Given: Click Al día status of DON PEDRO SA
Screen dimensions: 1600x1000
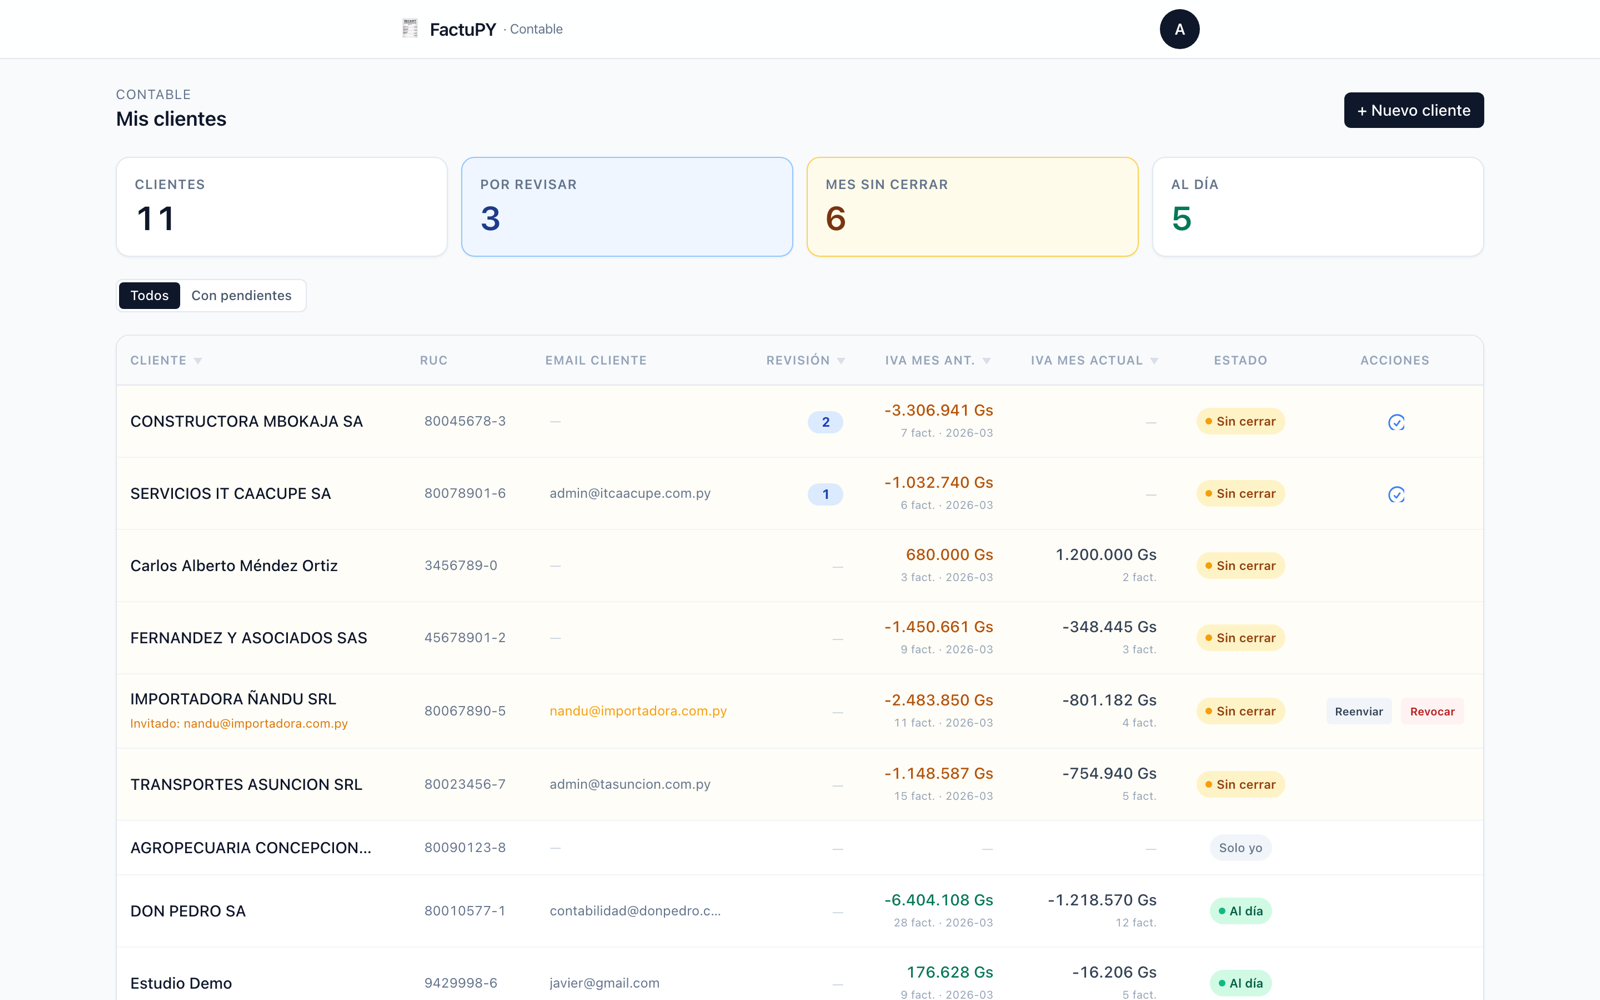Looking at the screenshot, I should click(1240, 911).
